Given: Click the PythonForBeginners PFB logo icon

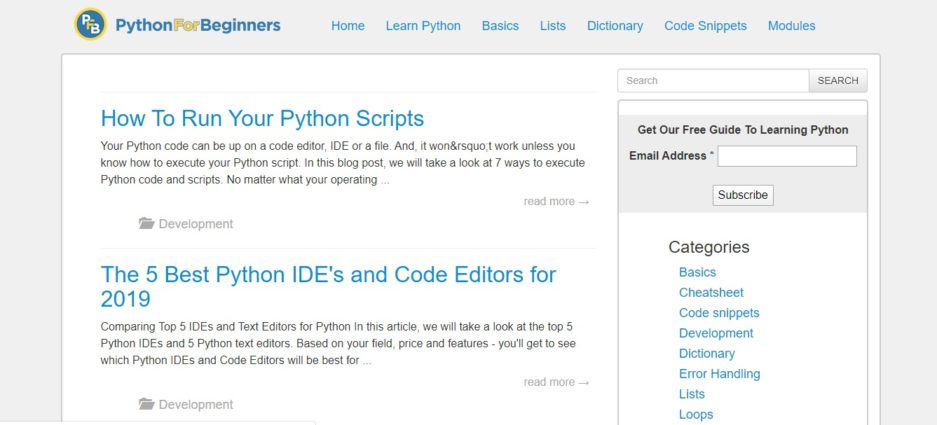Looking at the screenshot, I should pyautogui.click(x=90, y=25).
